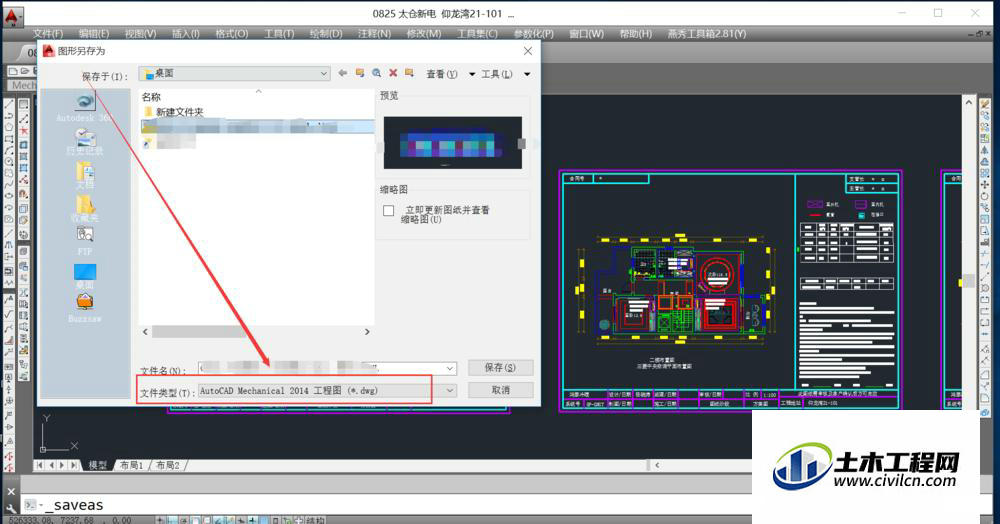Click the _saveas command line input
Screen dimensions: 1000x524
[x=77, y=505]
